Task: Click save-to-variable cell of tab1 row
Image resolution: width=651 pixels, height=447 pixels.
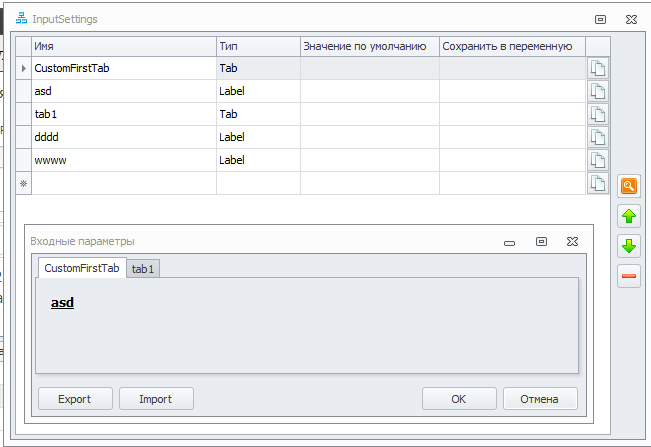Action: pos(512,114)
